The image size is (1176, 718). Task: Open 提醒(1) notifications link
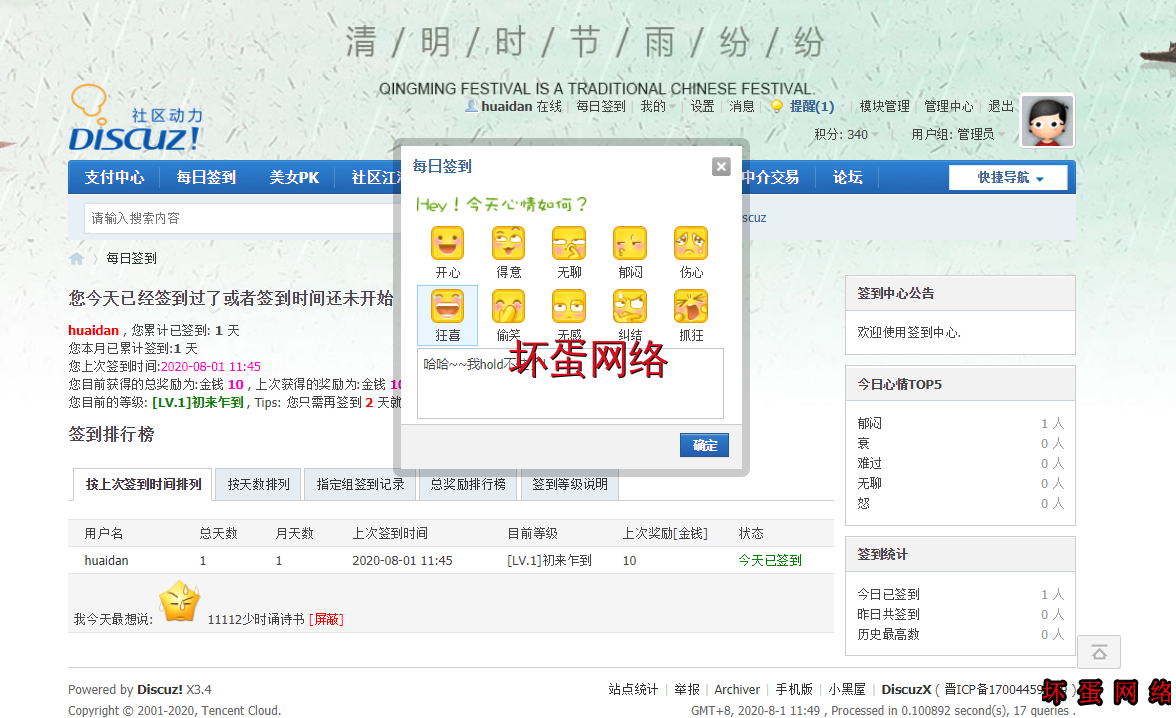[812, 107]
